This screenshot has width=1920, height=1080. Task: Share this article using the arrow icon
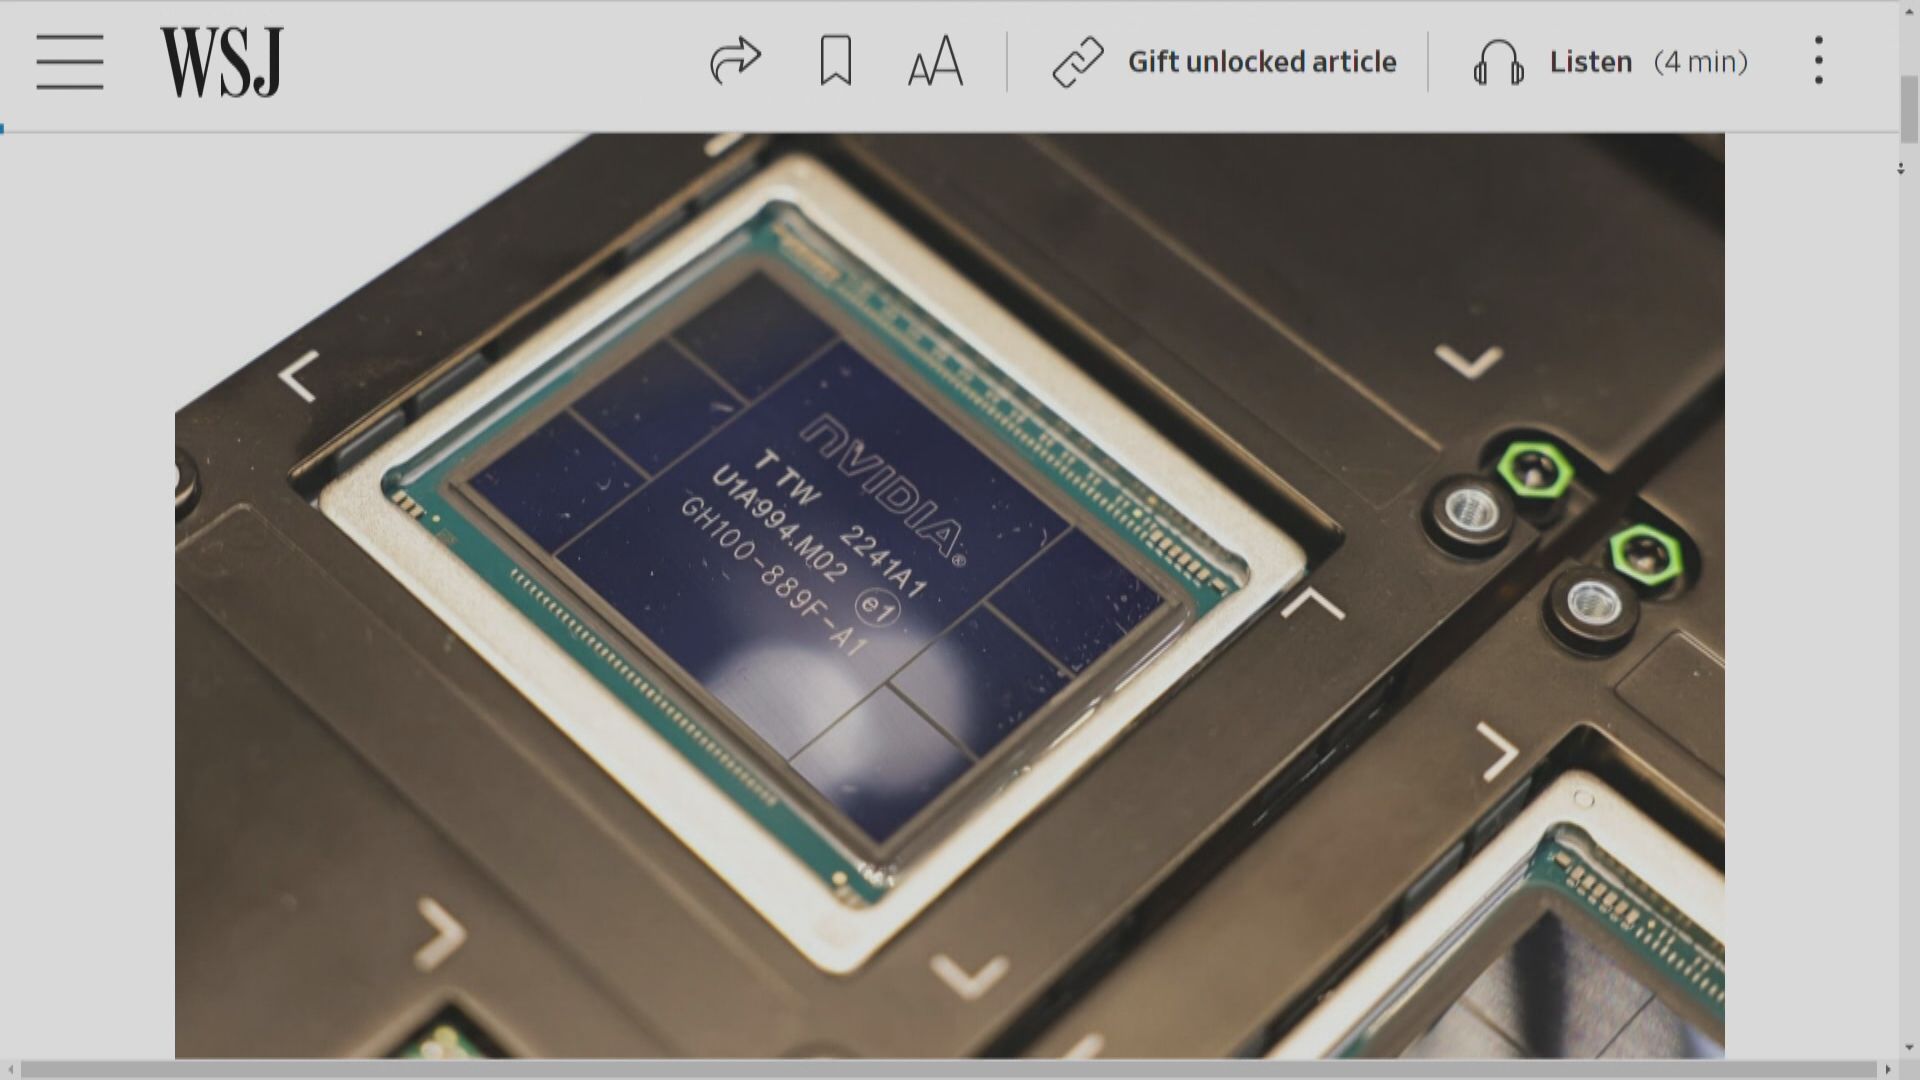point(735,61)
